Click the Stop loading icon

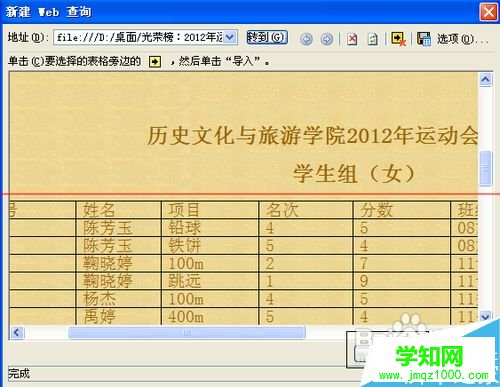point(352,39)
